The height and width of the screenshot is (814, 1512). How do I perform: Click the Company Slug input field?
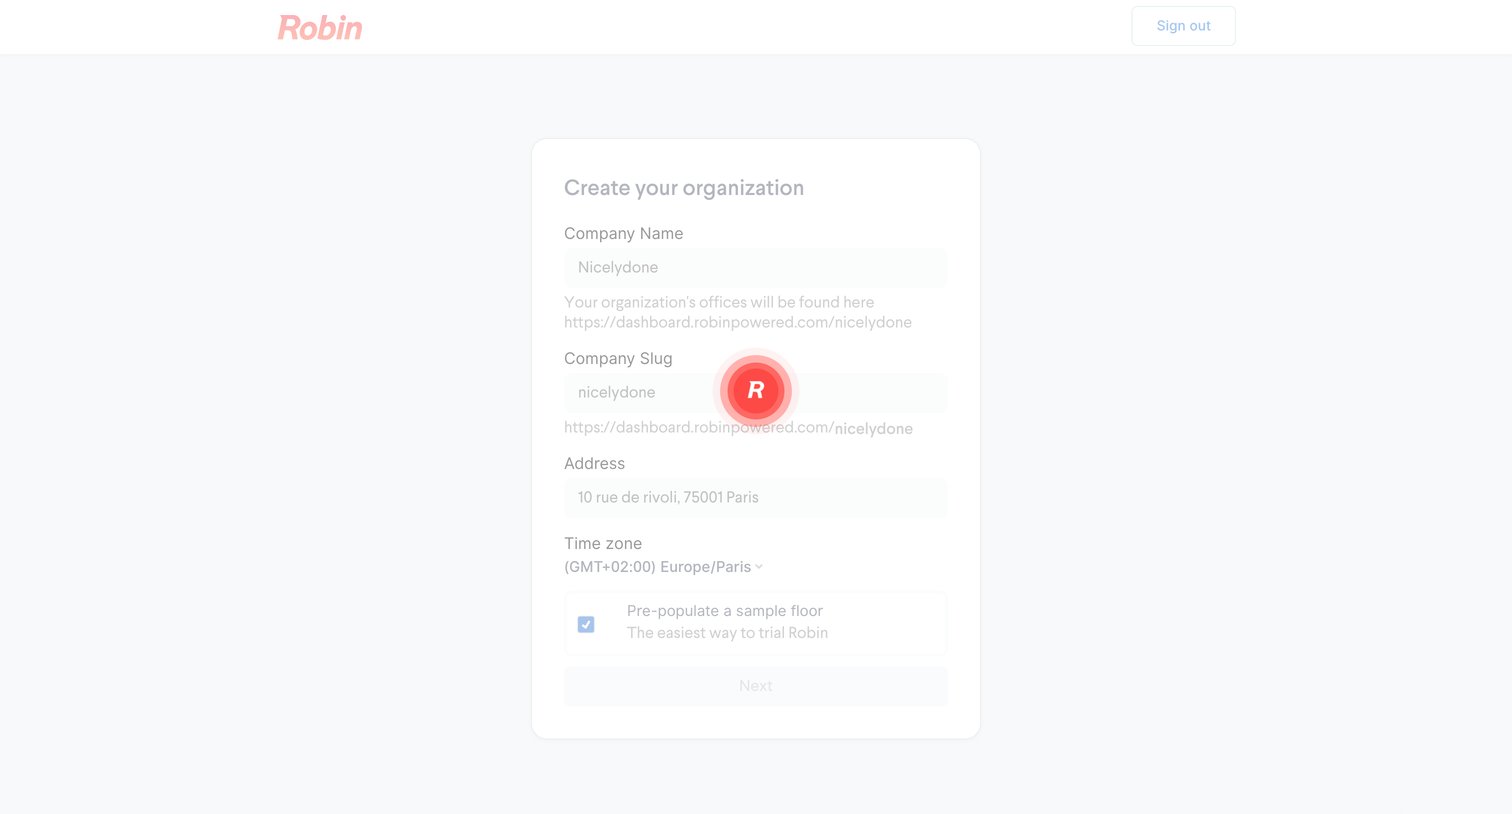pos(755,393)
